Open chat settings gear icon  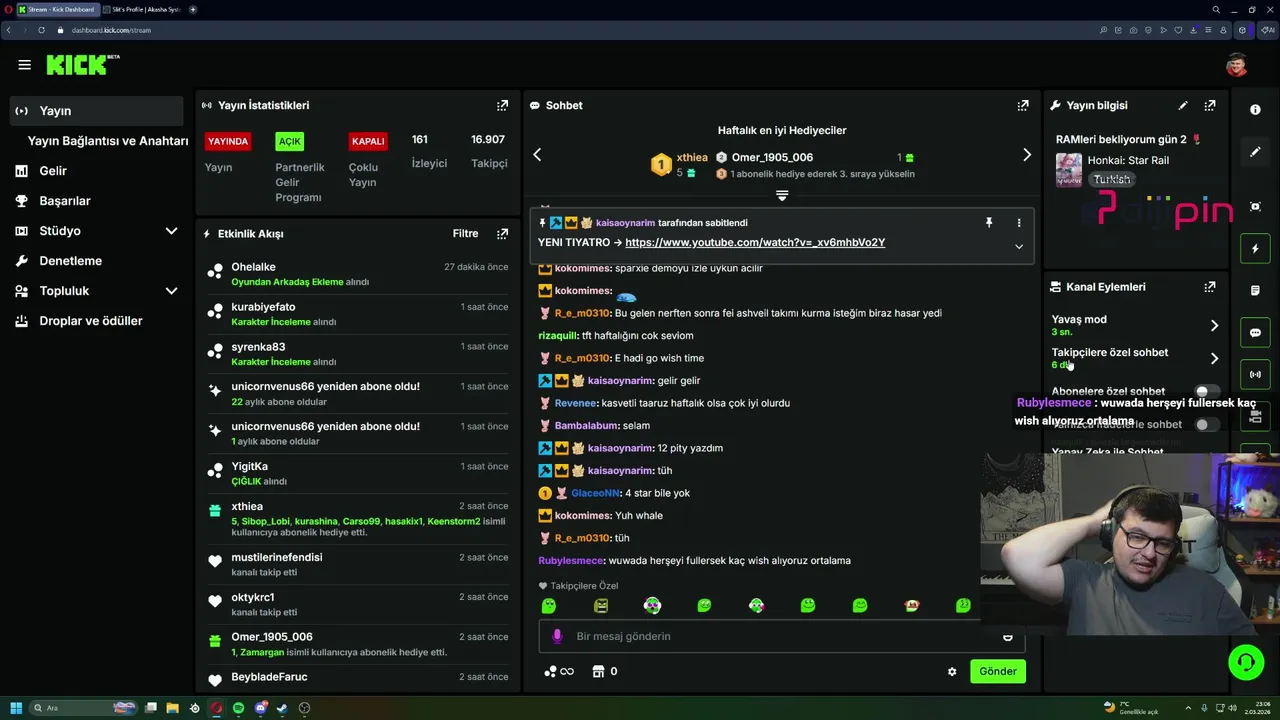click(952, 672)
